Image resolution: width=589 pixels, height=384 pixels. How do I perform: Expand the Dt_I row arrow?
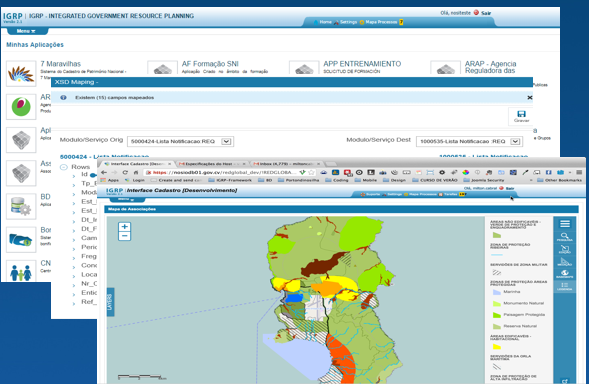pos(74,221)
